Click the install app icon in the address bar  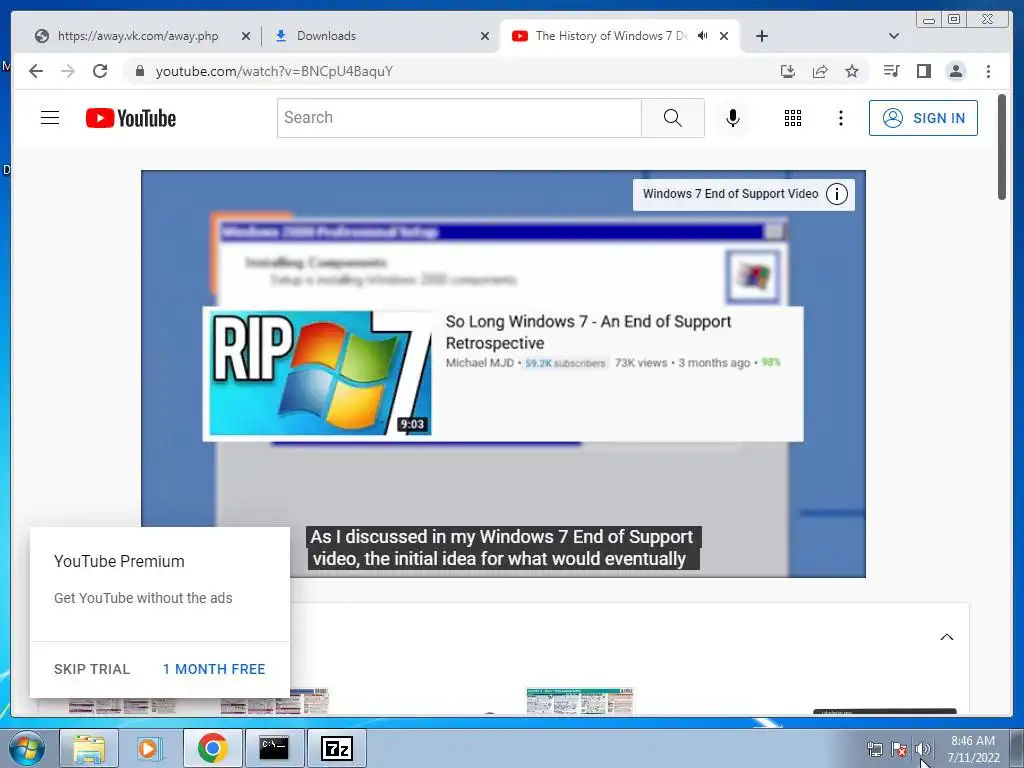coord(788,71)
